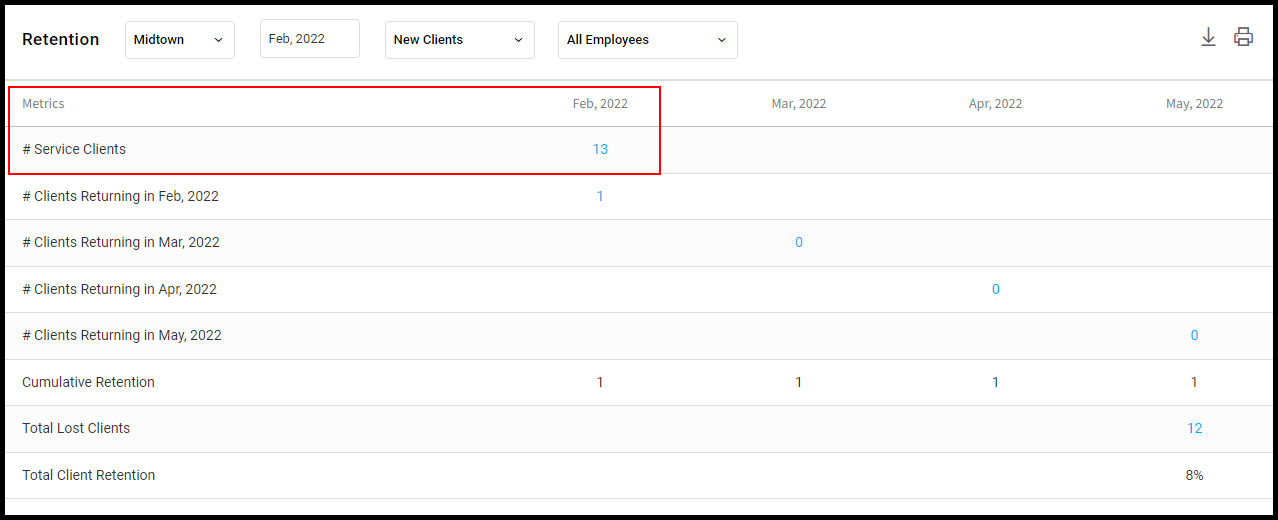Open the All Employees dropdown

pyautogui.click(x=648, y=40)
